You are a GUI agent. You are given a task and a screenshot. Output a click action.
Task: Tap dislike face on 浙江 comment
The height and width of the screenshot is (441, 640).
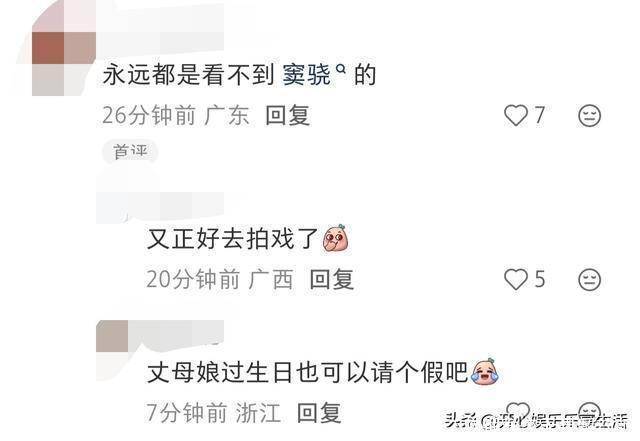[x=590, y=411]
